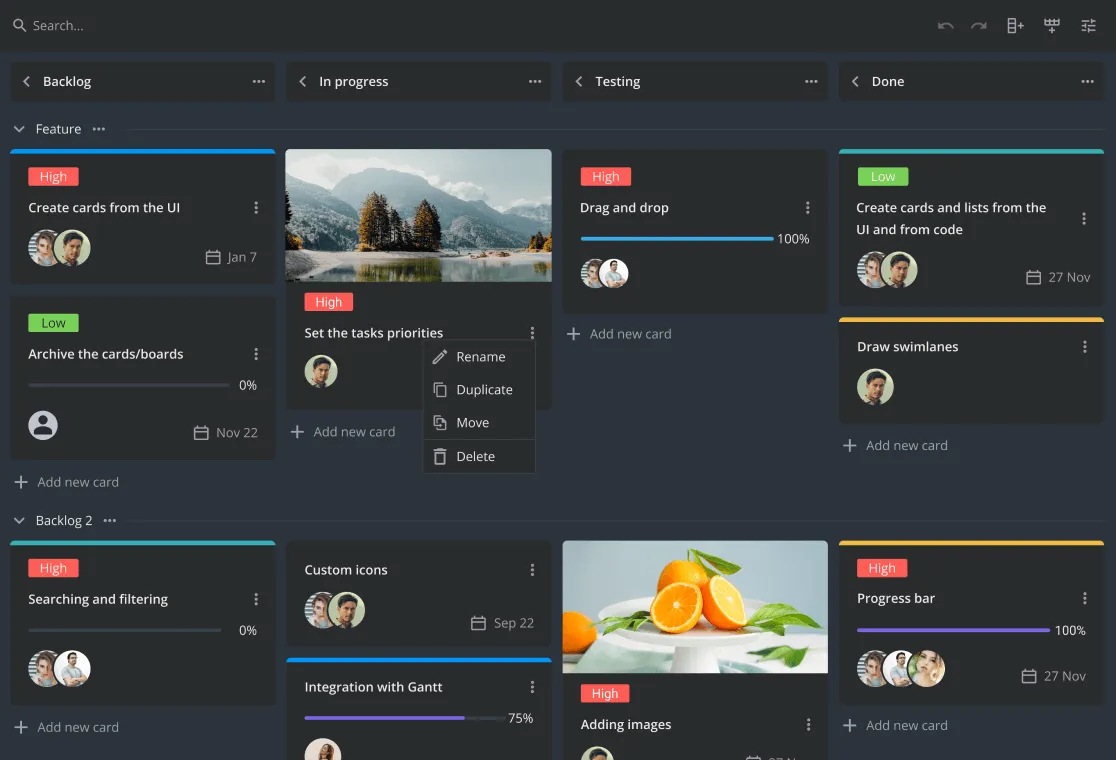
Task: Click the redo arrow in top toolbar
Action: [x=979, y=26]
